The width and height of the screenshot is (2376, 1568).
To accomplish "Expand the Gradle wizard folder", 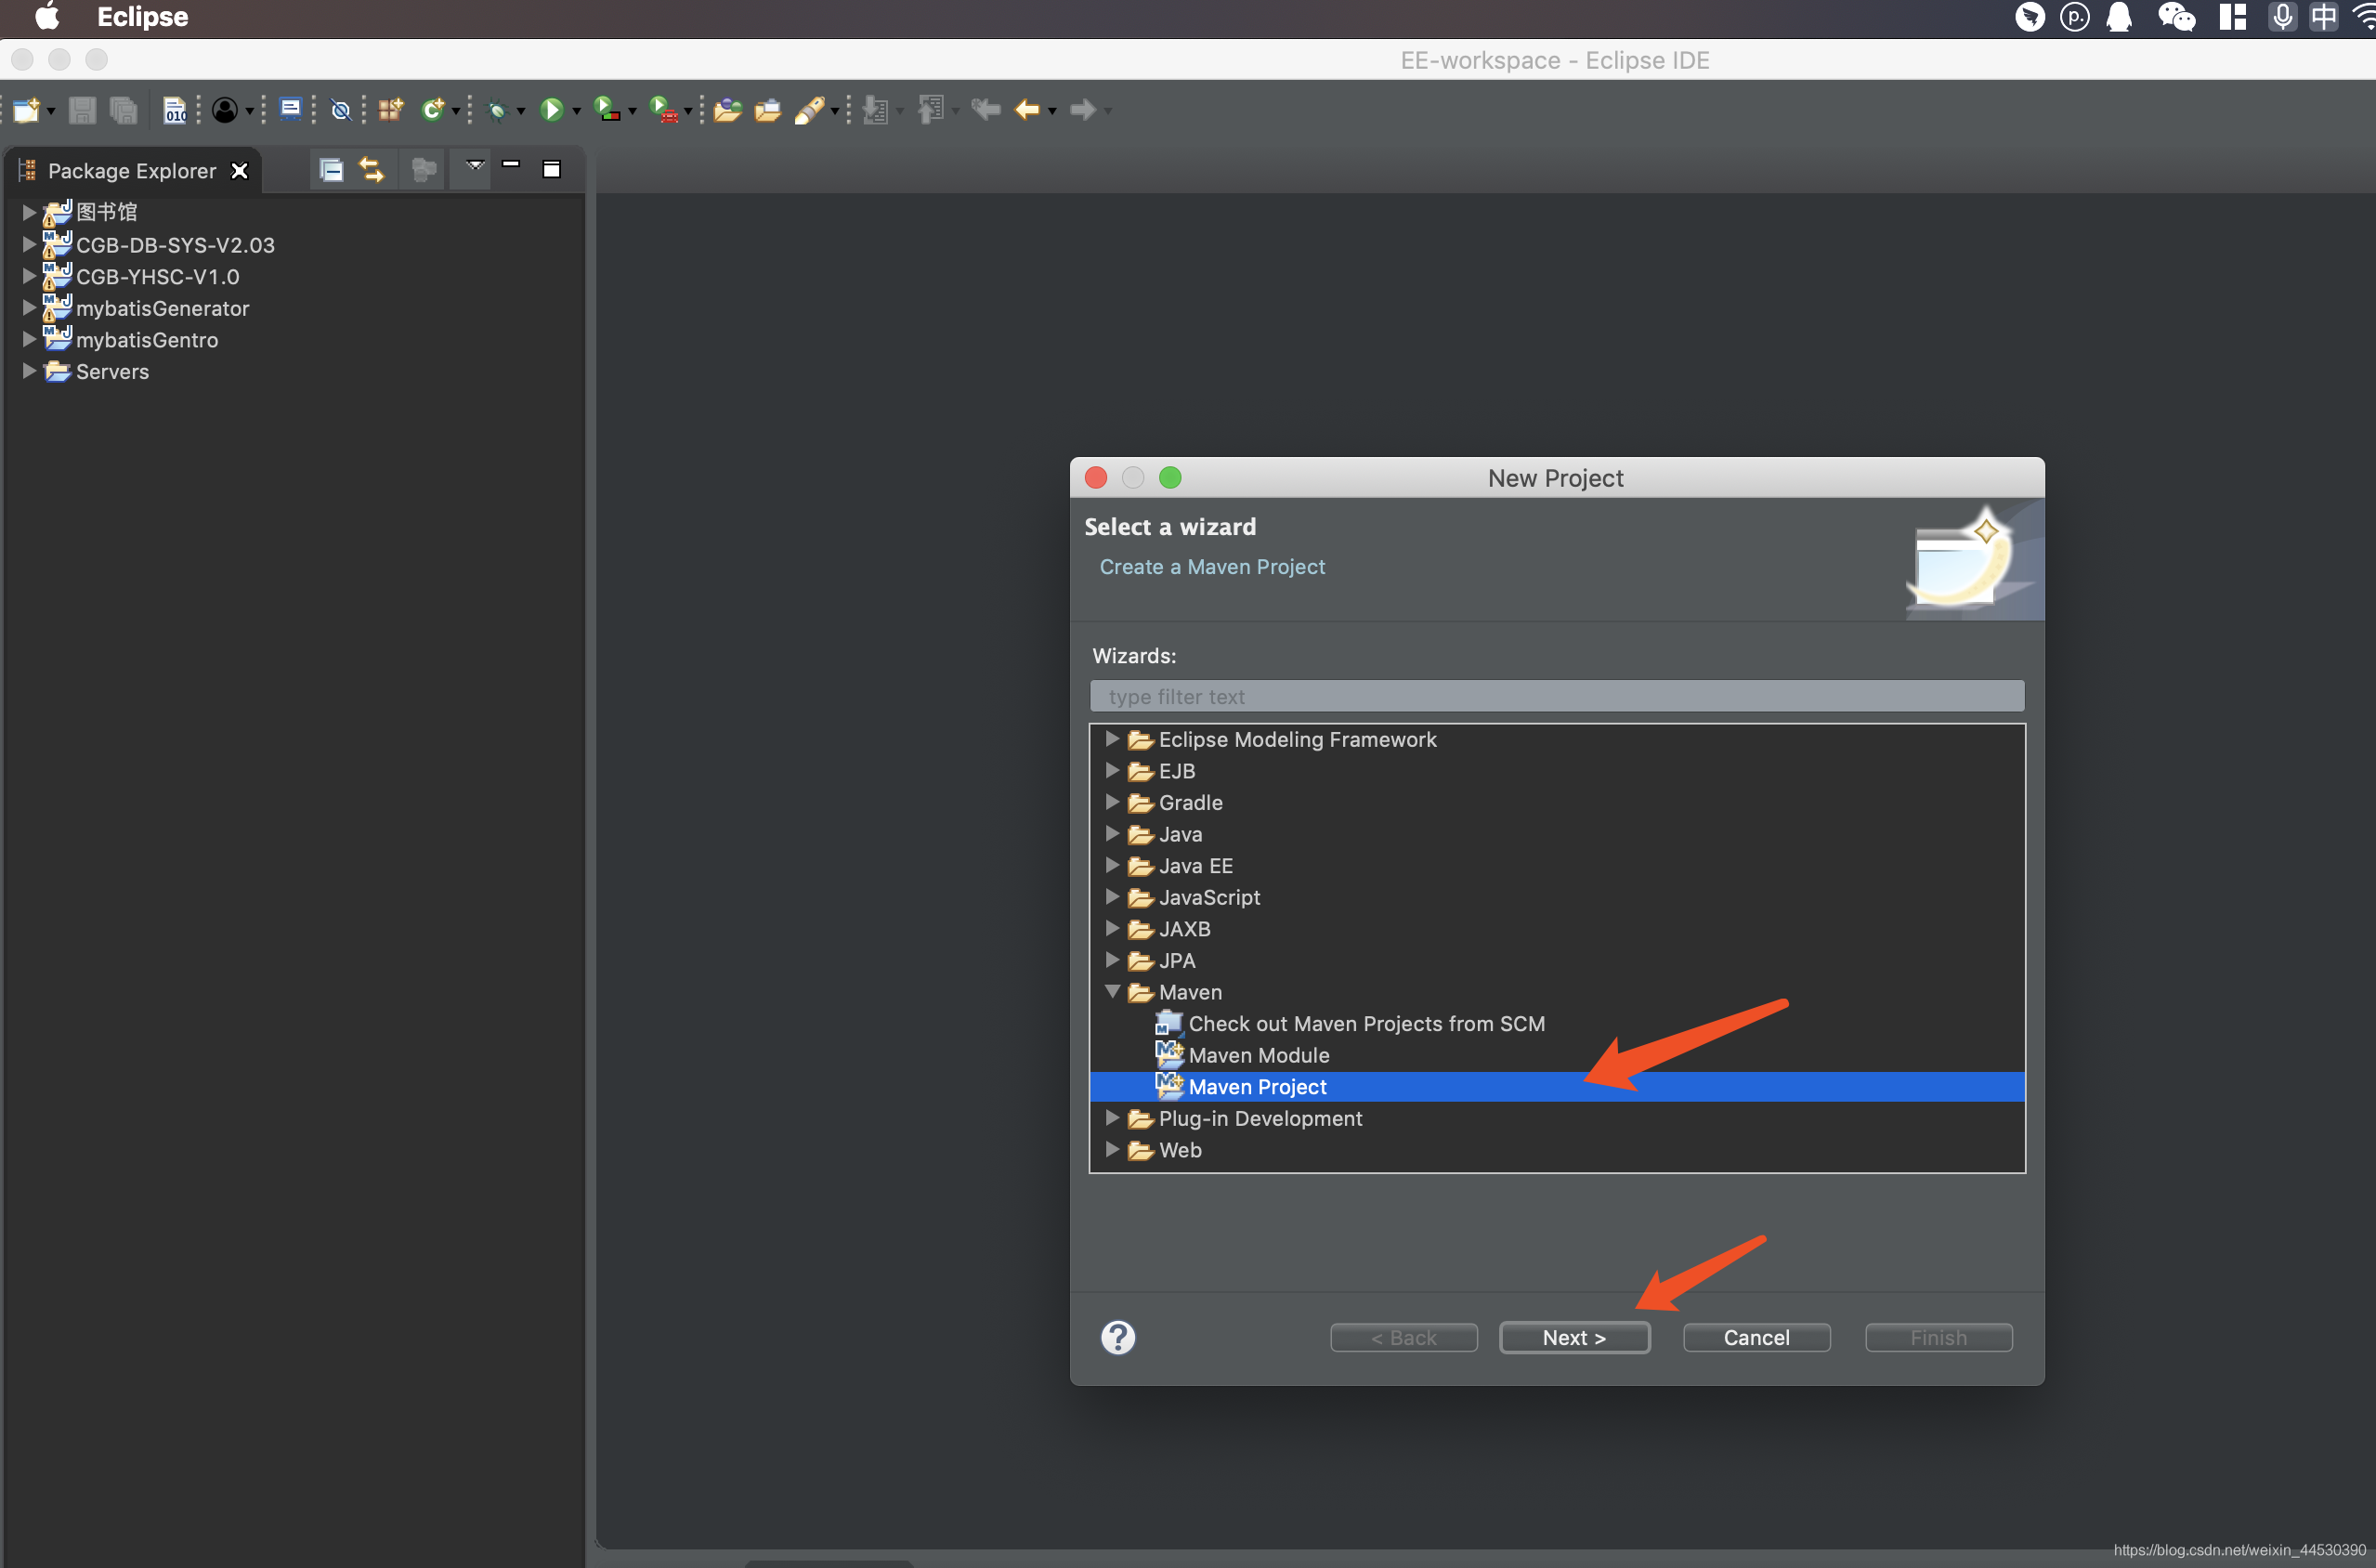I will pyautogui.click(x=1111, y=802).
